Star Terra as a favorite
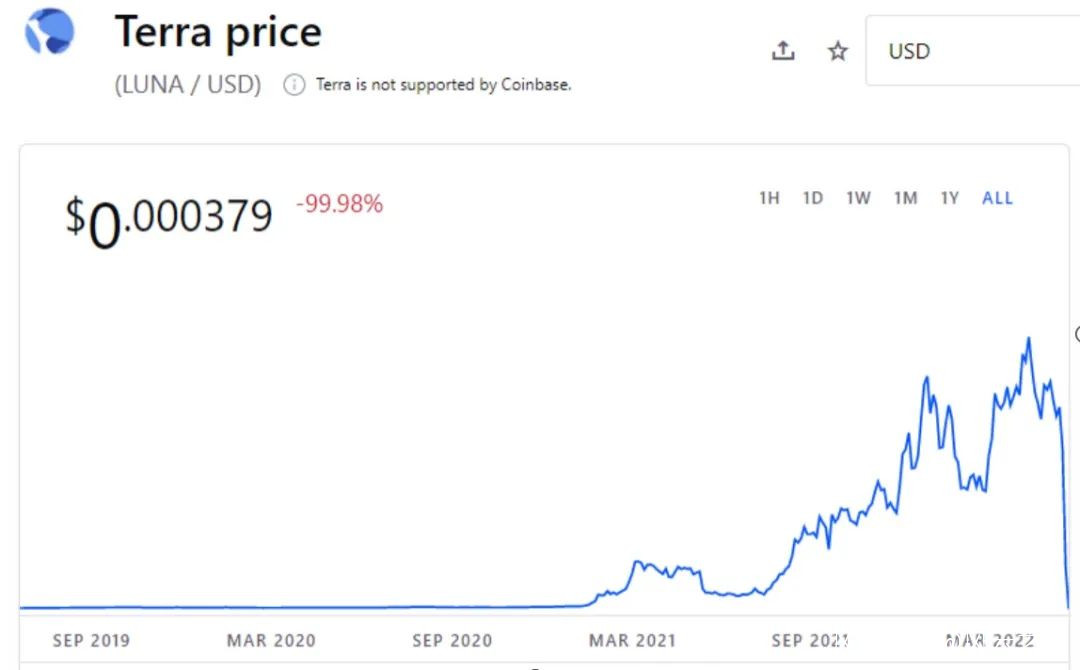This screenshot has height=670, width=1080. point(838,51)
